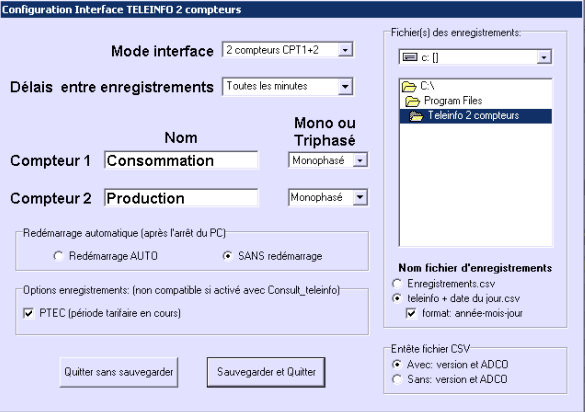Click the C:\ folder icon
The width and height of the screenshot is (585, 412).
coord(409,87)
